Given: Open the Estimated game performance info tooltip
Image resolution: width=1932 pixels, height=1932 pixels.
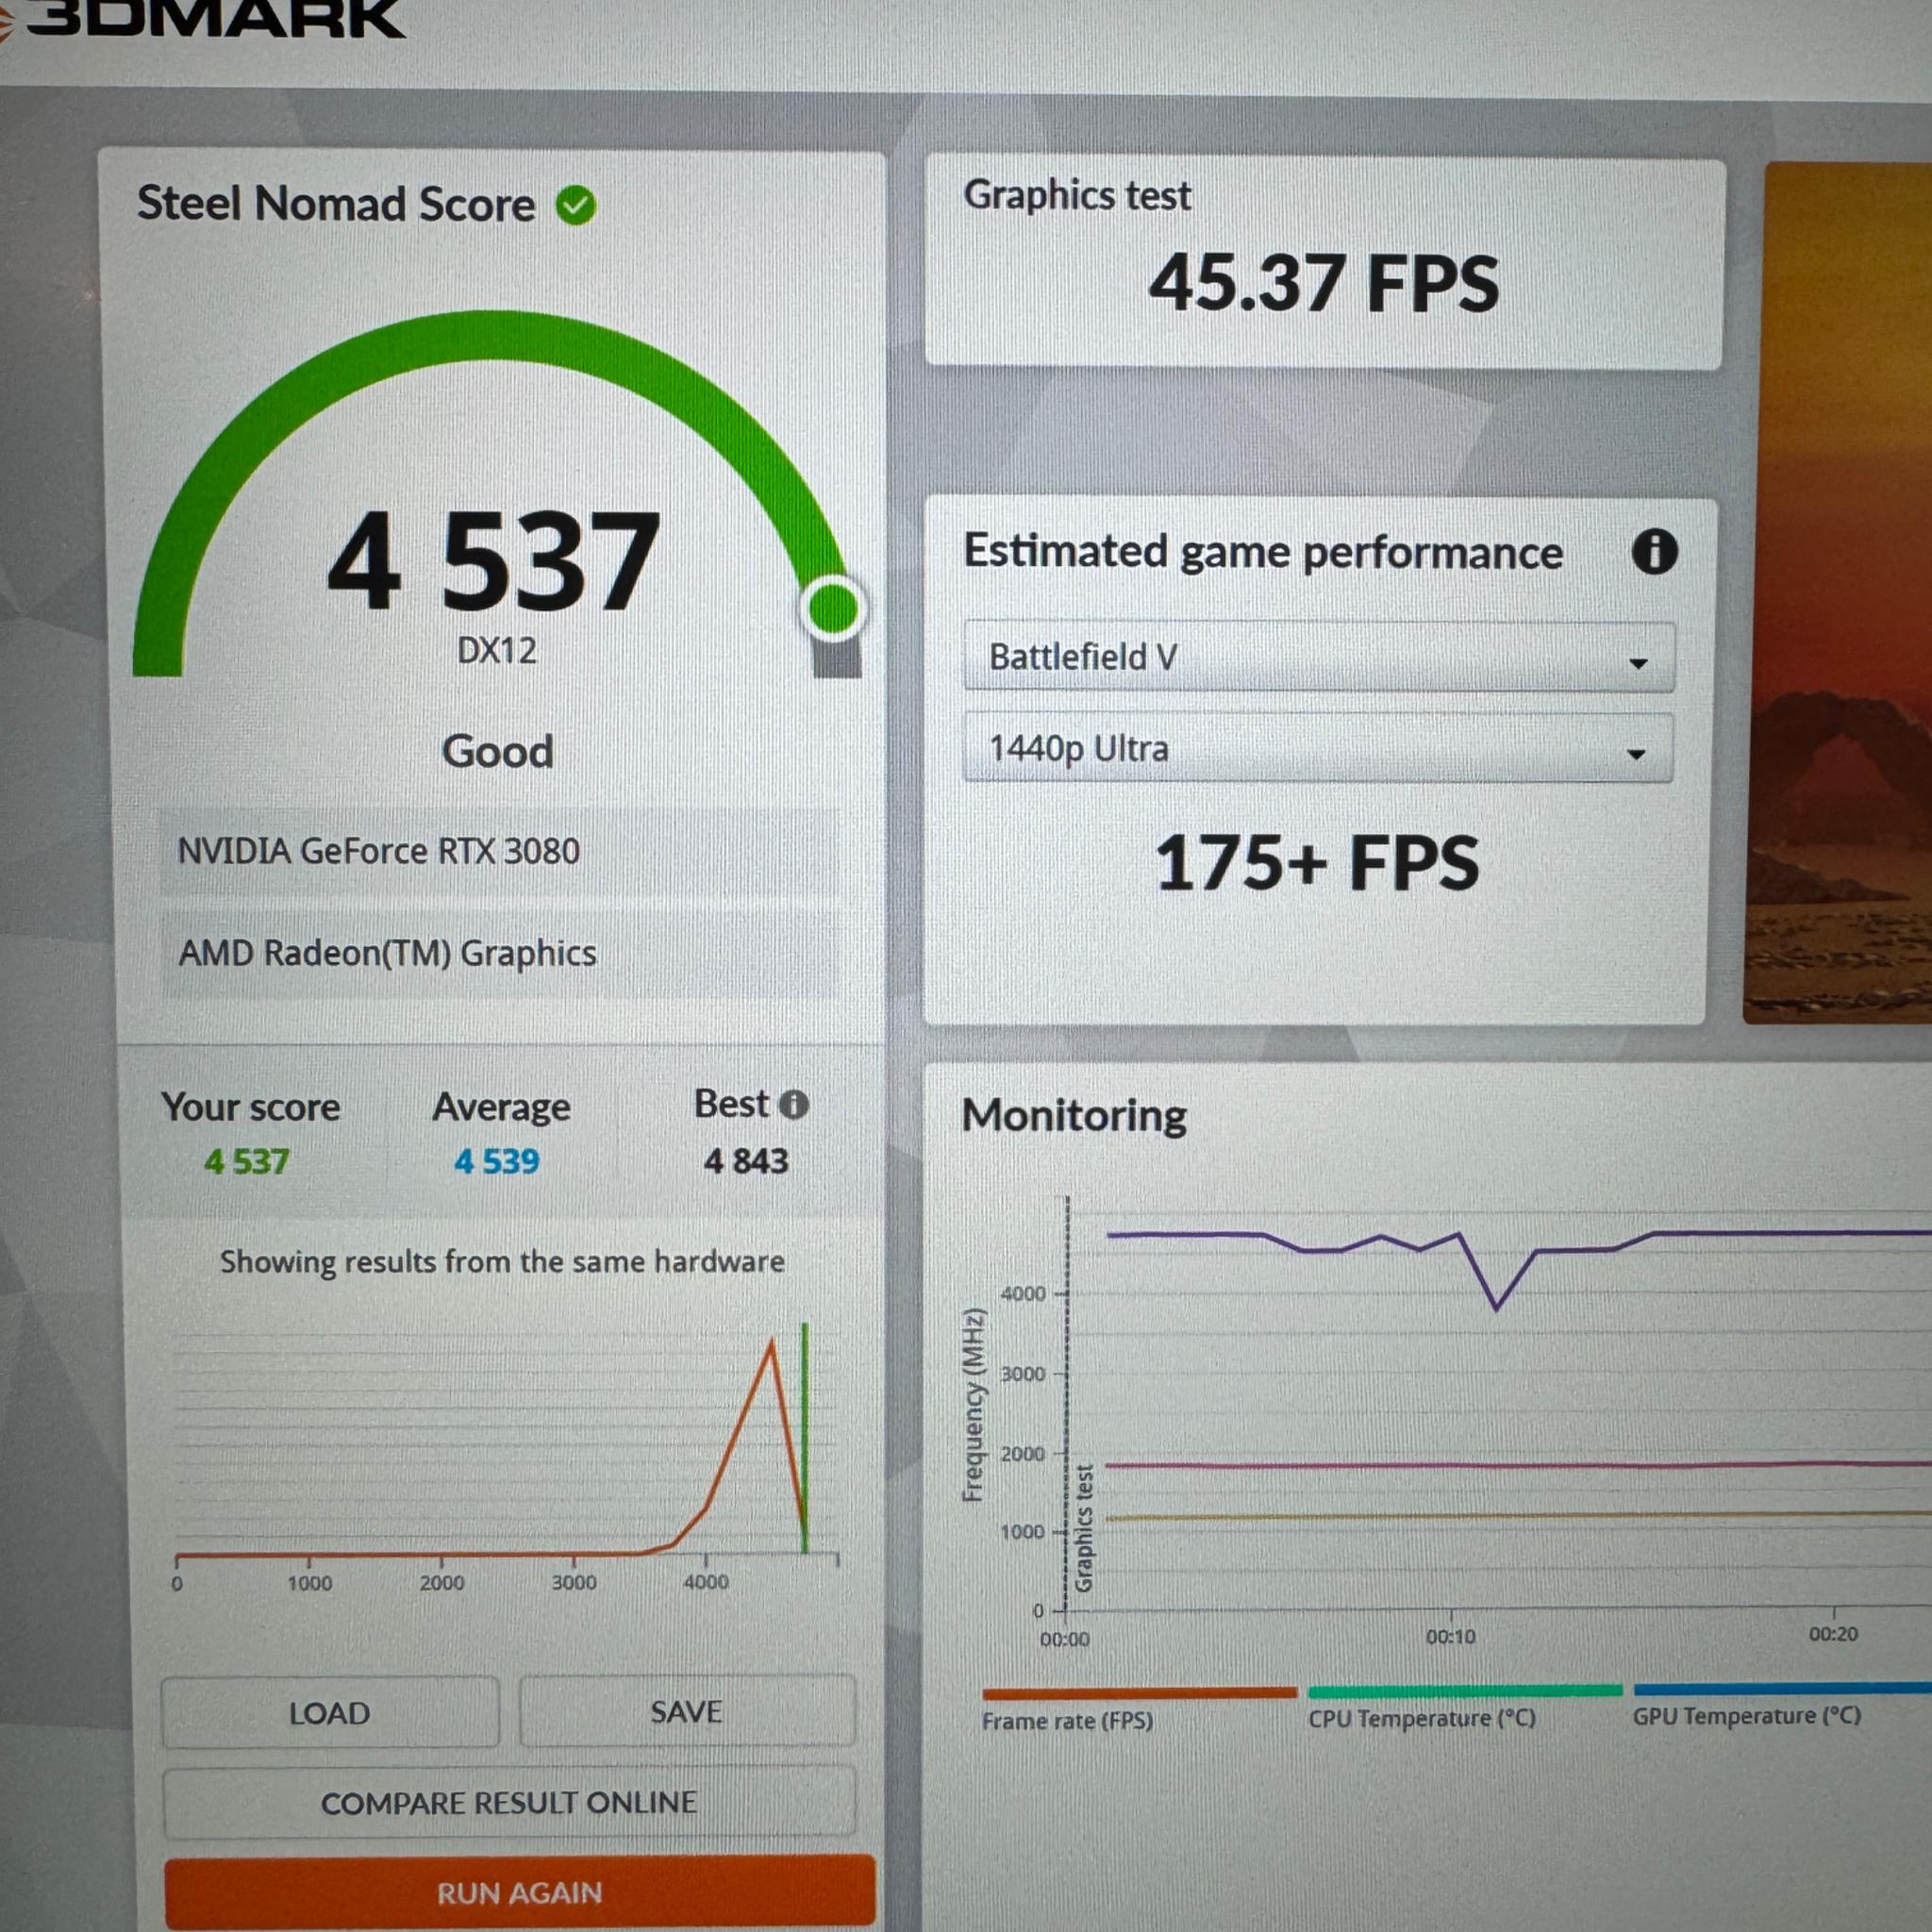Looking at the screenshot, I should [1655, 551].
